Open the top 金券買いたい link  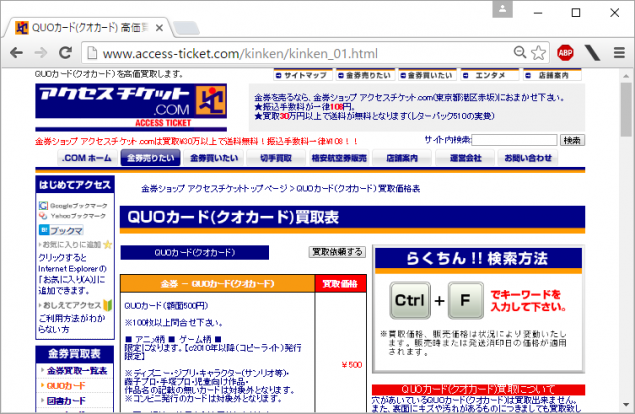427,75
